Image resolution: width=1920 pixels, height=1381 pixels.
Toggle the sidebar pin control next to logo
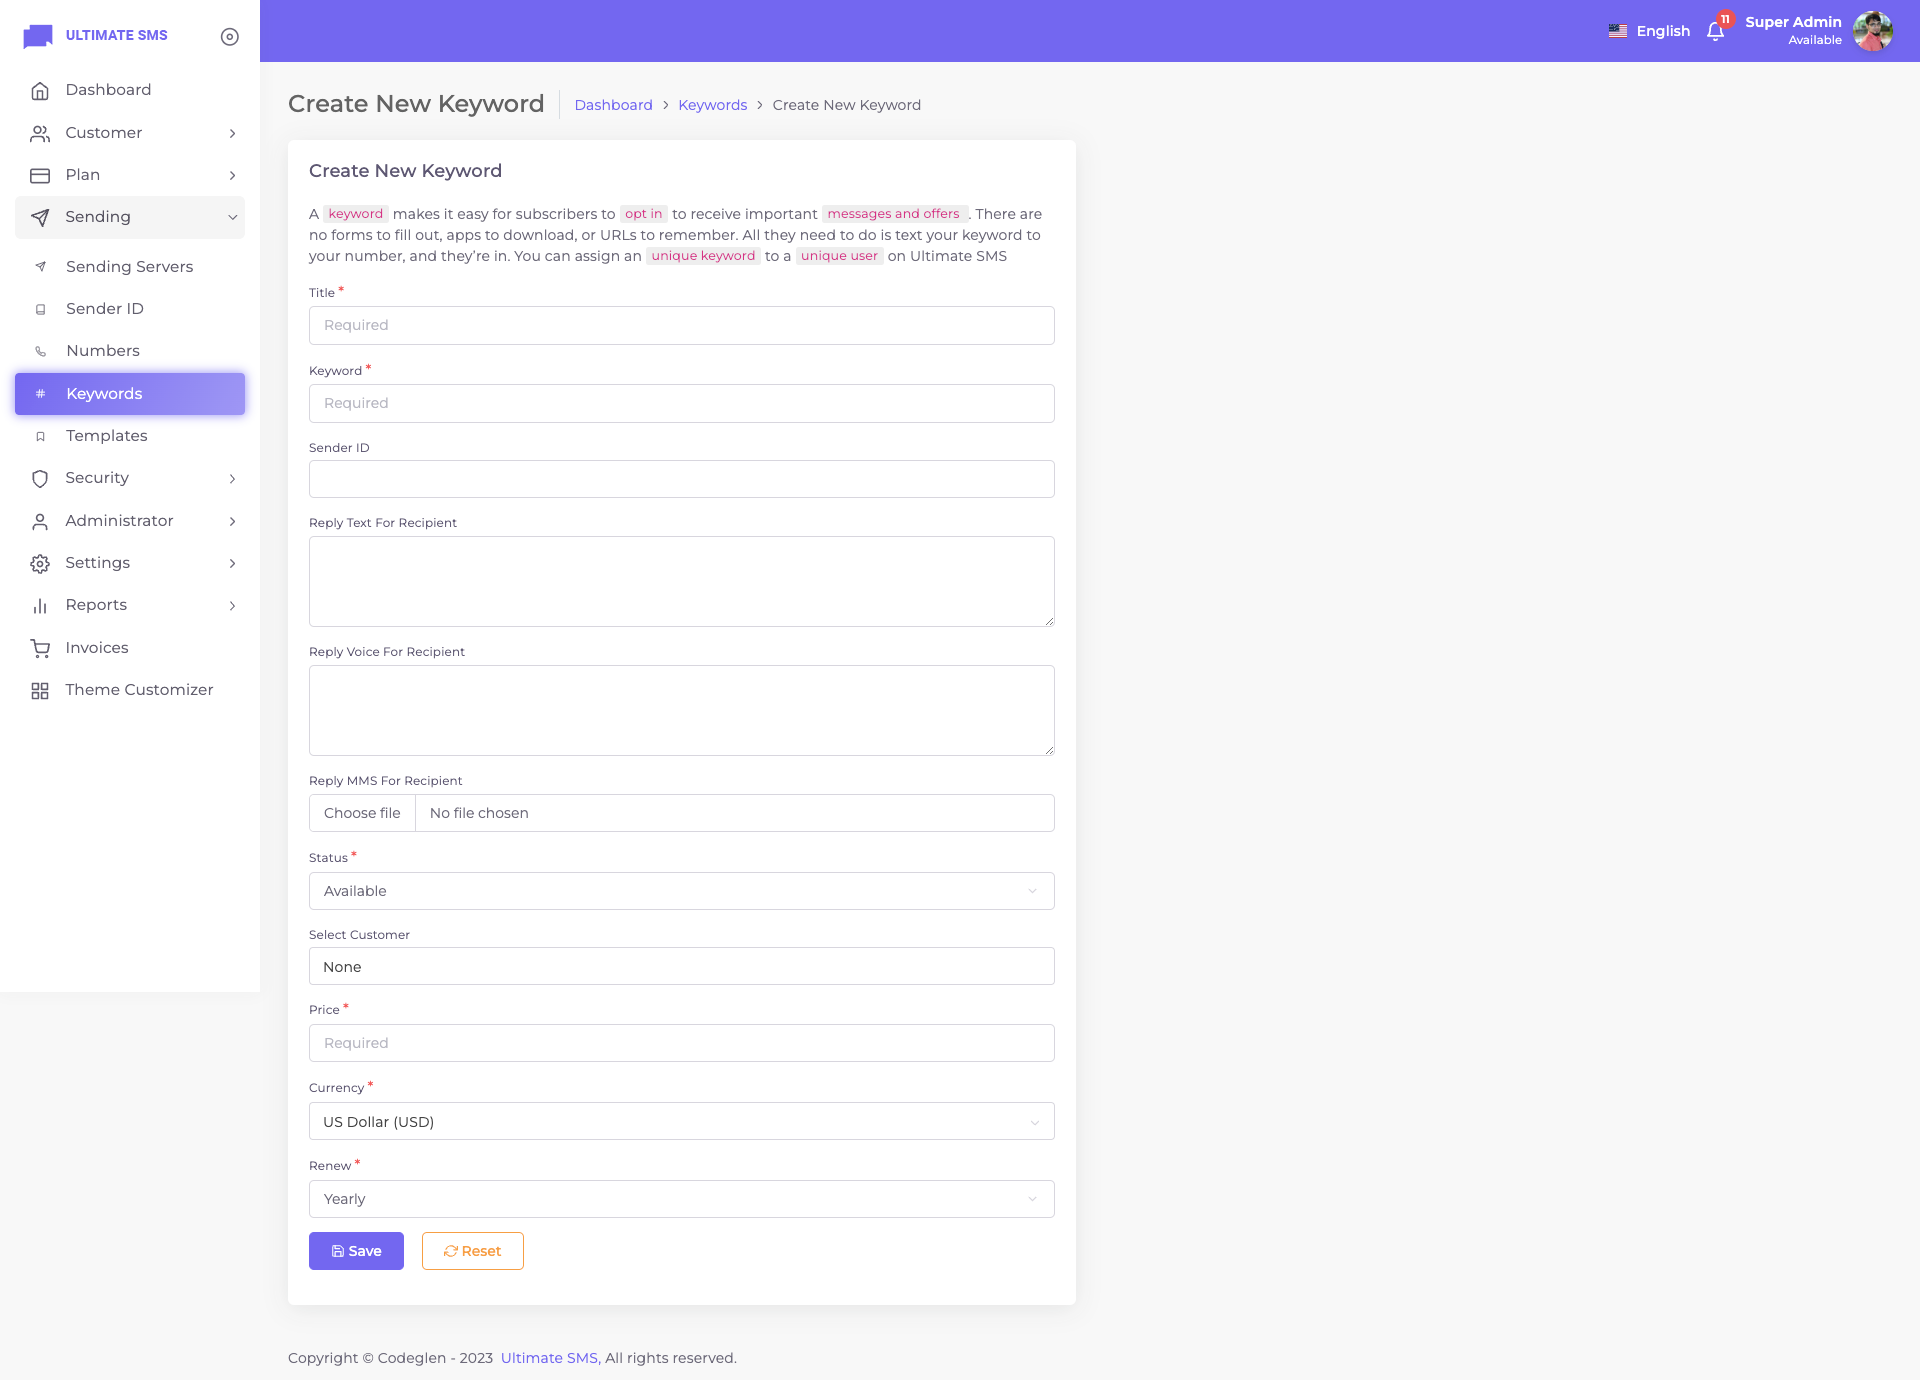pos(229,36)
